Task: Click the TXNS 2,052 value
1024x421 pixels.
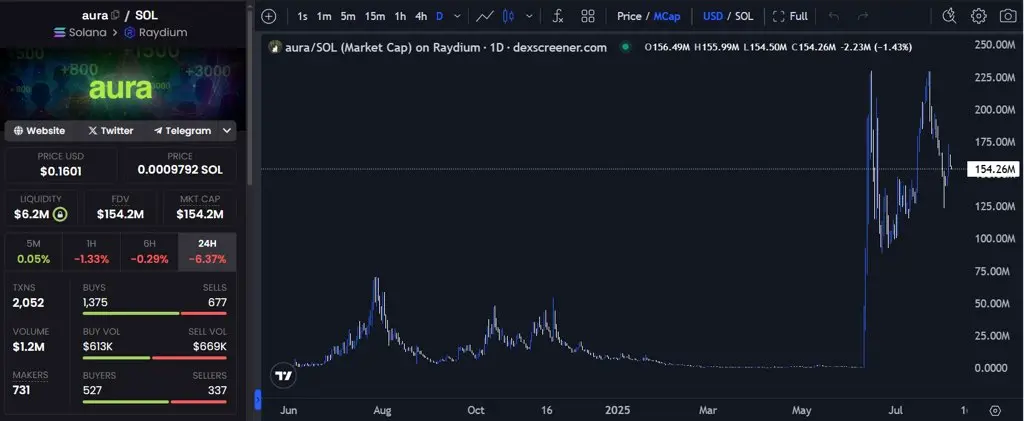Action: click(x=28, y=303)
